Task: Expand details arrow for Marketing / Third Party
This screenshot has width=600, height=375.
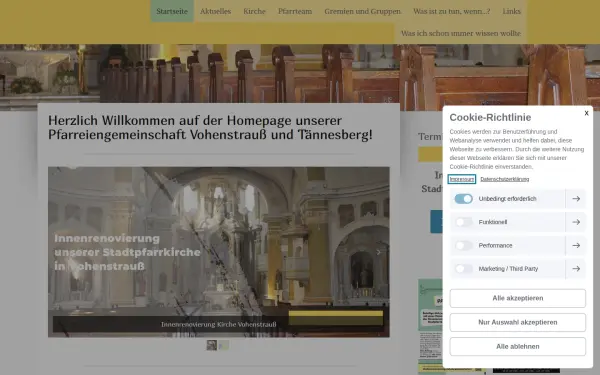Action: (x=576, y=269)
